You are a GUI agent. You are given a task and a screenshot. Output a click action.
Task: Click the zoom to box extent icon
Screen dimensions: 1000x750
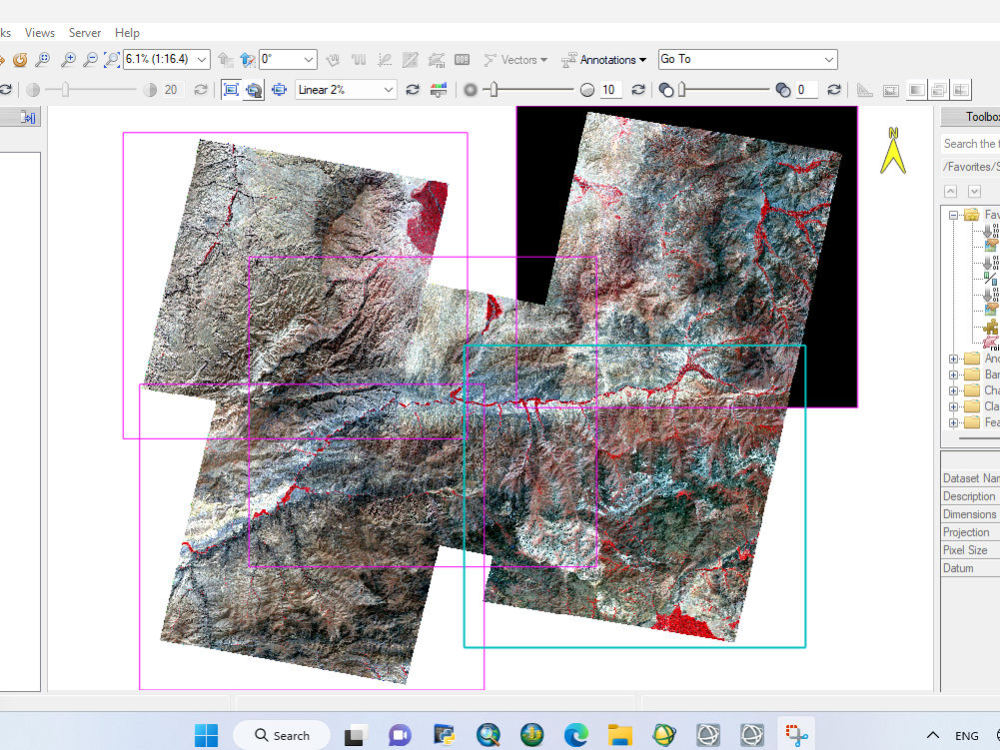pos(112,60)
